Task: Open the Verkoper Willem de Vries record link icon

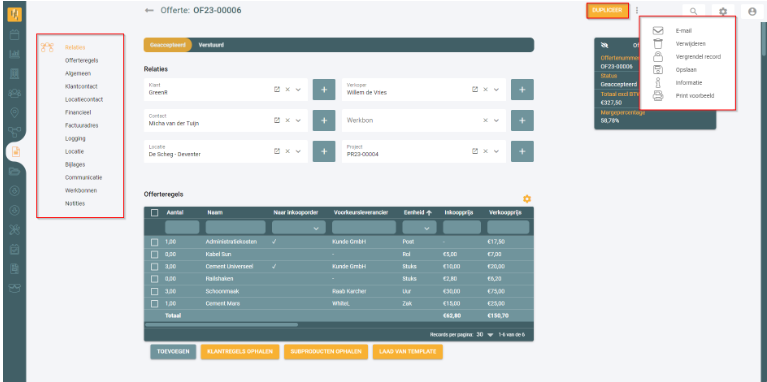Action: click(474, 90)
